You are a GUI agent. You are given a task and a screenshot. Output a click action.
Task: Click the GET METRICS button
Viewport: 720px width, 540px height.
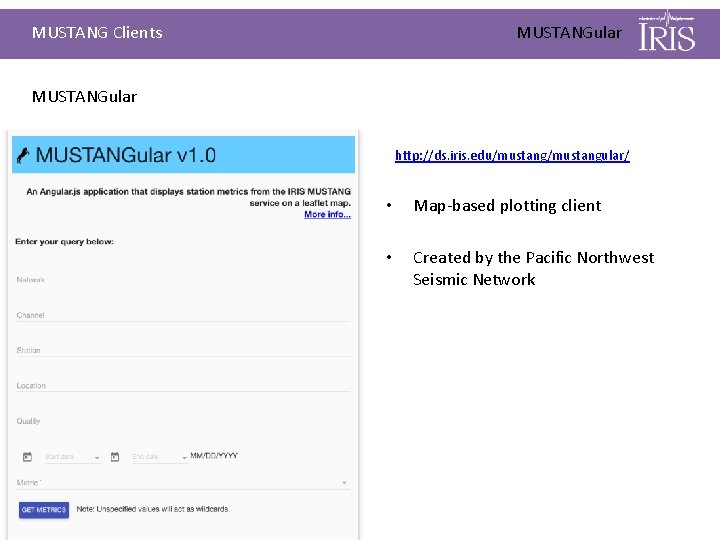click(x=44, y=510)
